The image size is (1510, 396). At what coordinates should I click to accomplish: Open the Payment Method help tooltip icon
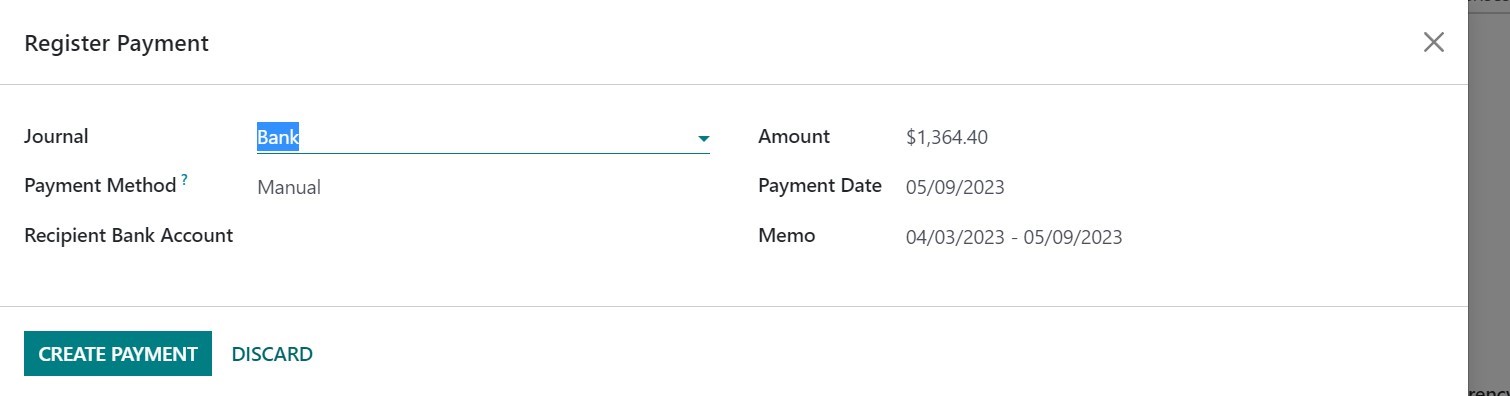pyautogui.click(x=185, y=181)
